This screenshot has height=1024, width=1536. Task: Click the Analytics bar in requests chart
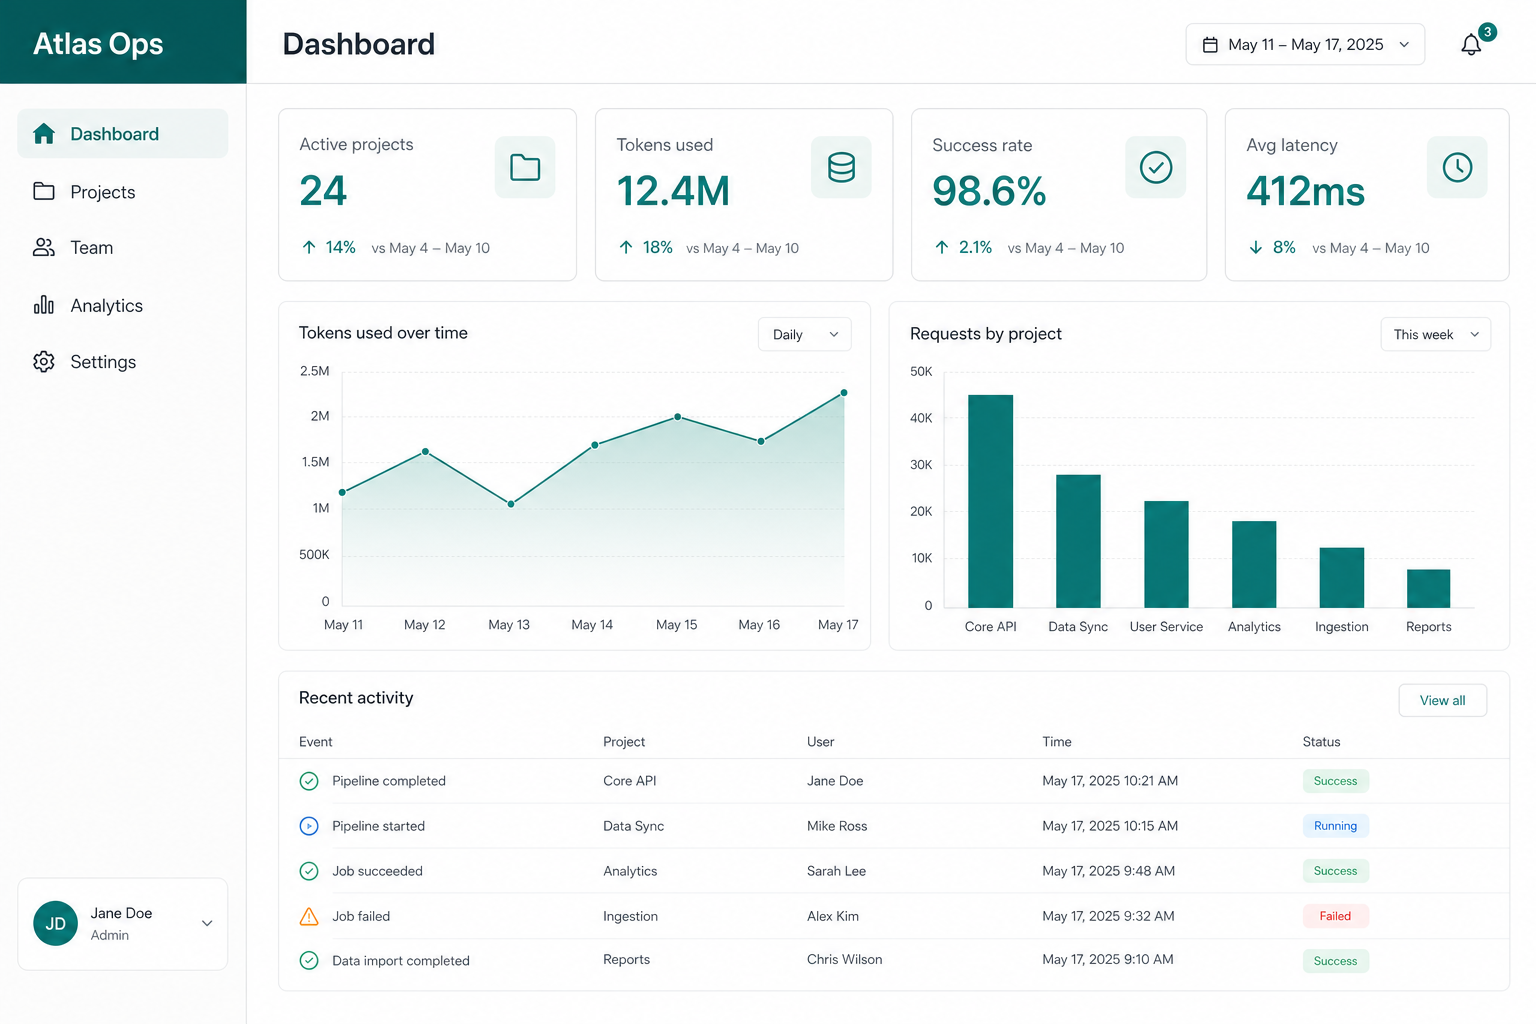[1254, 564]
